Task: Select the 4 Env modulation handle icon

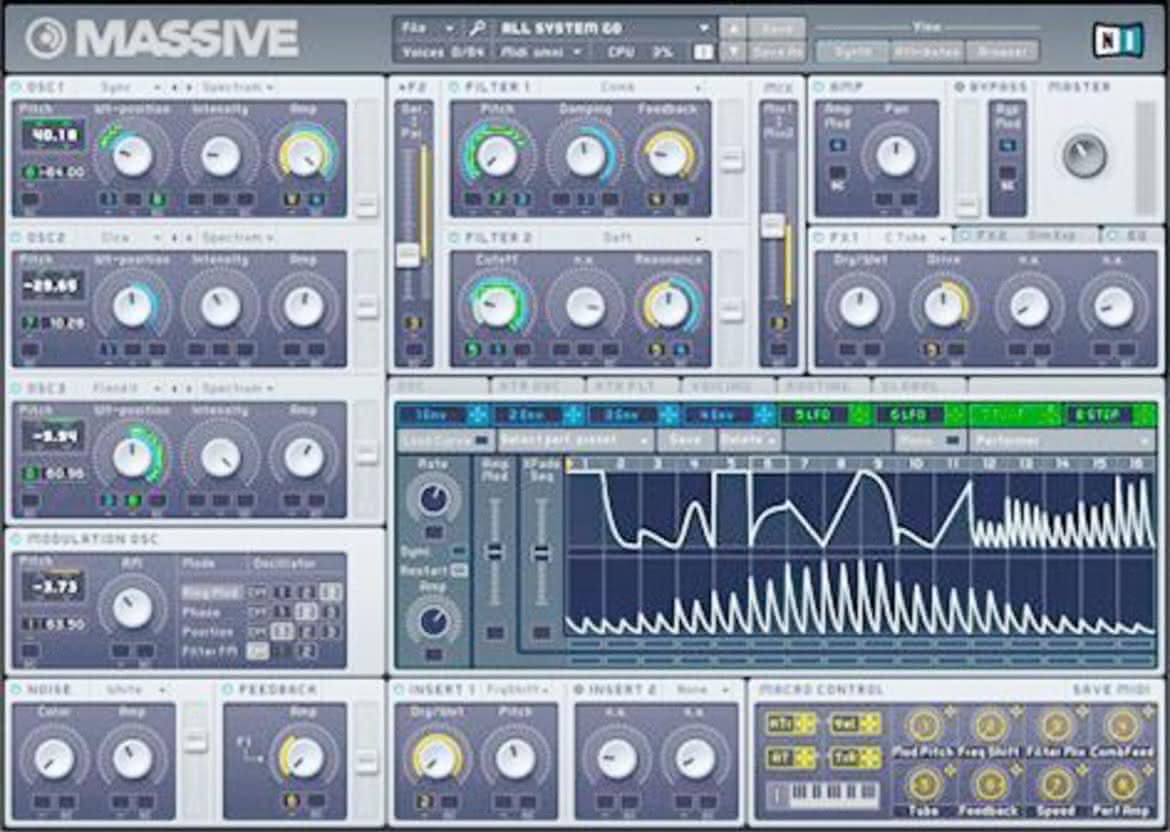Action: click(x=764, y=415)
